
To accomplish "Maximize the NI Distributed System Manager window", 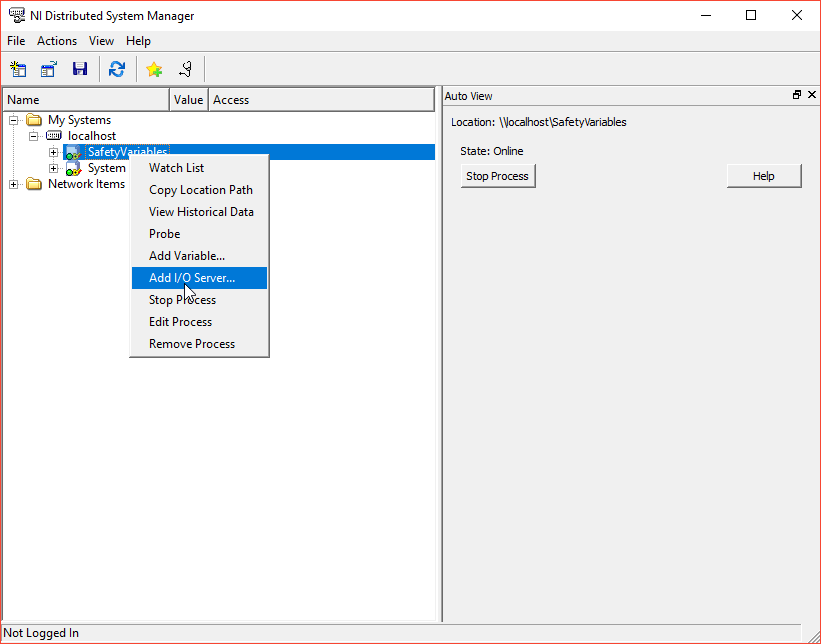I will pos(751,15).
